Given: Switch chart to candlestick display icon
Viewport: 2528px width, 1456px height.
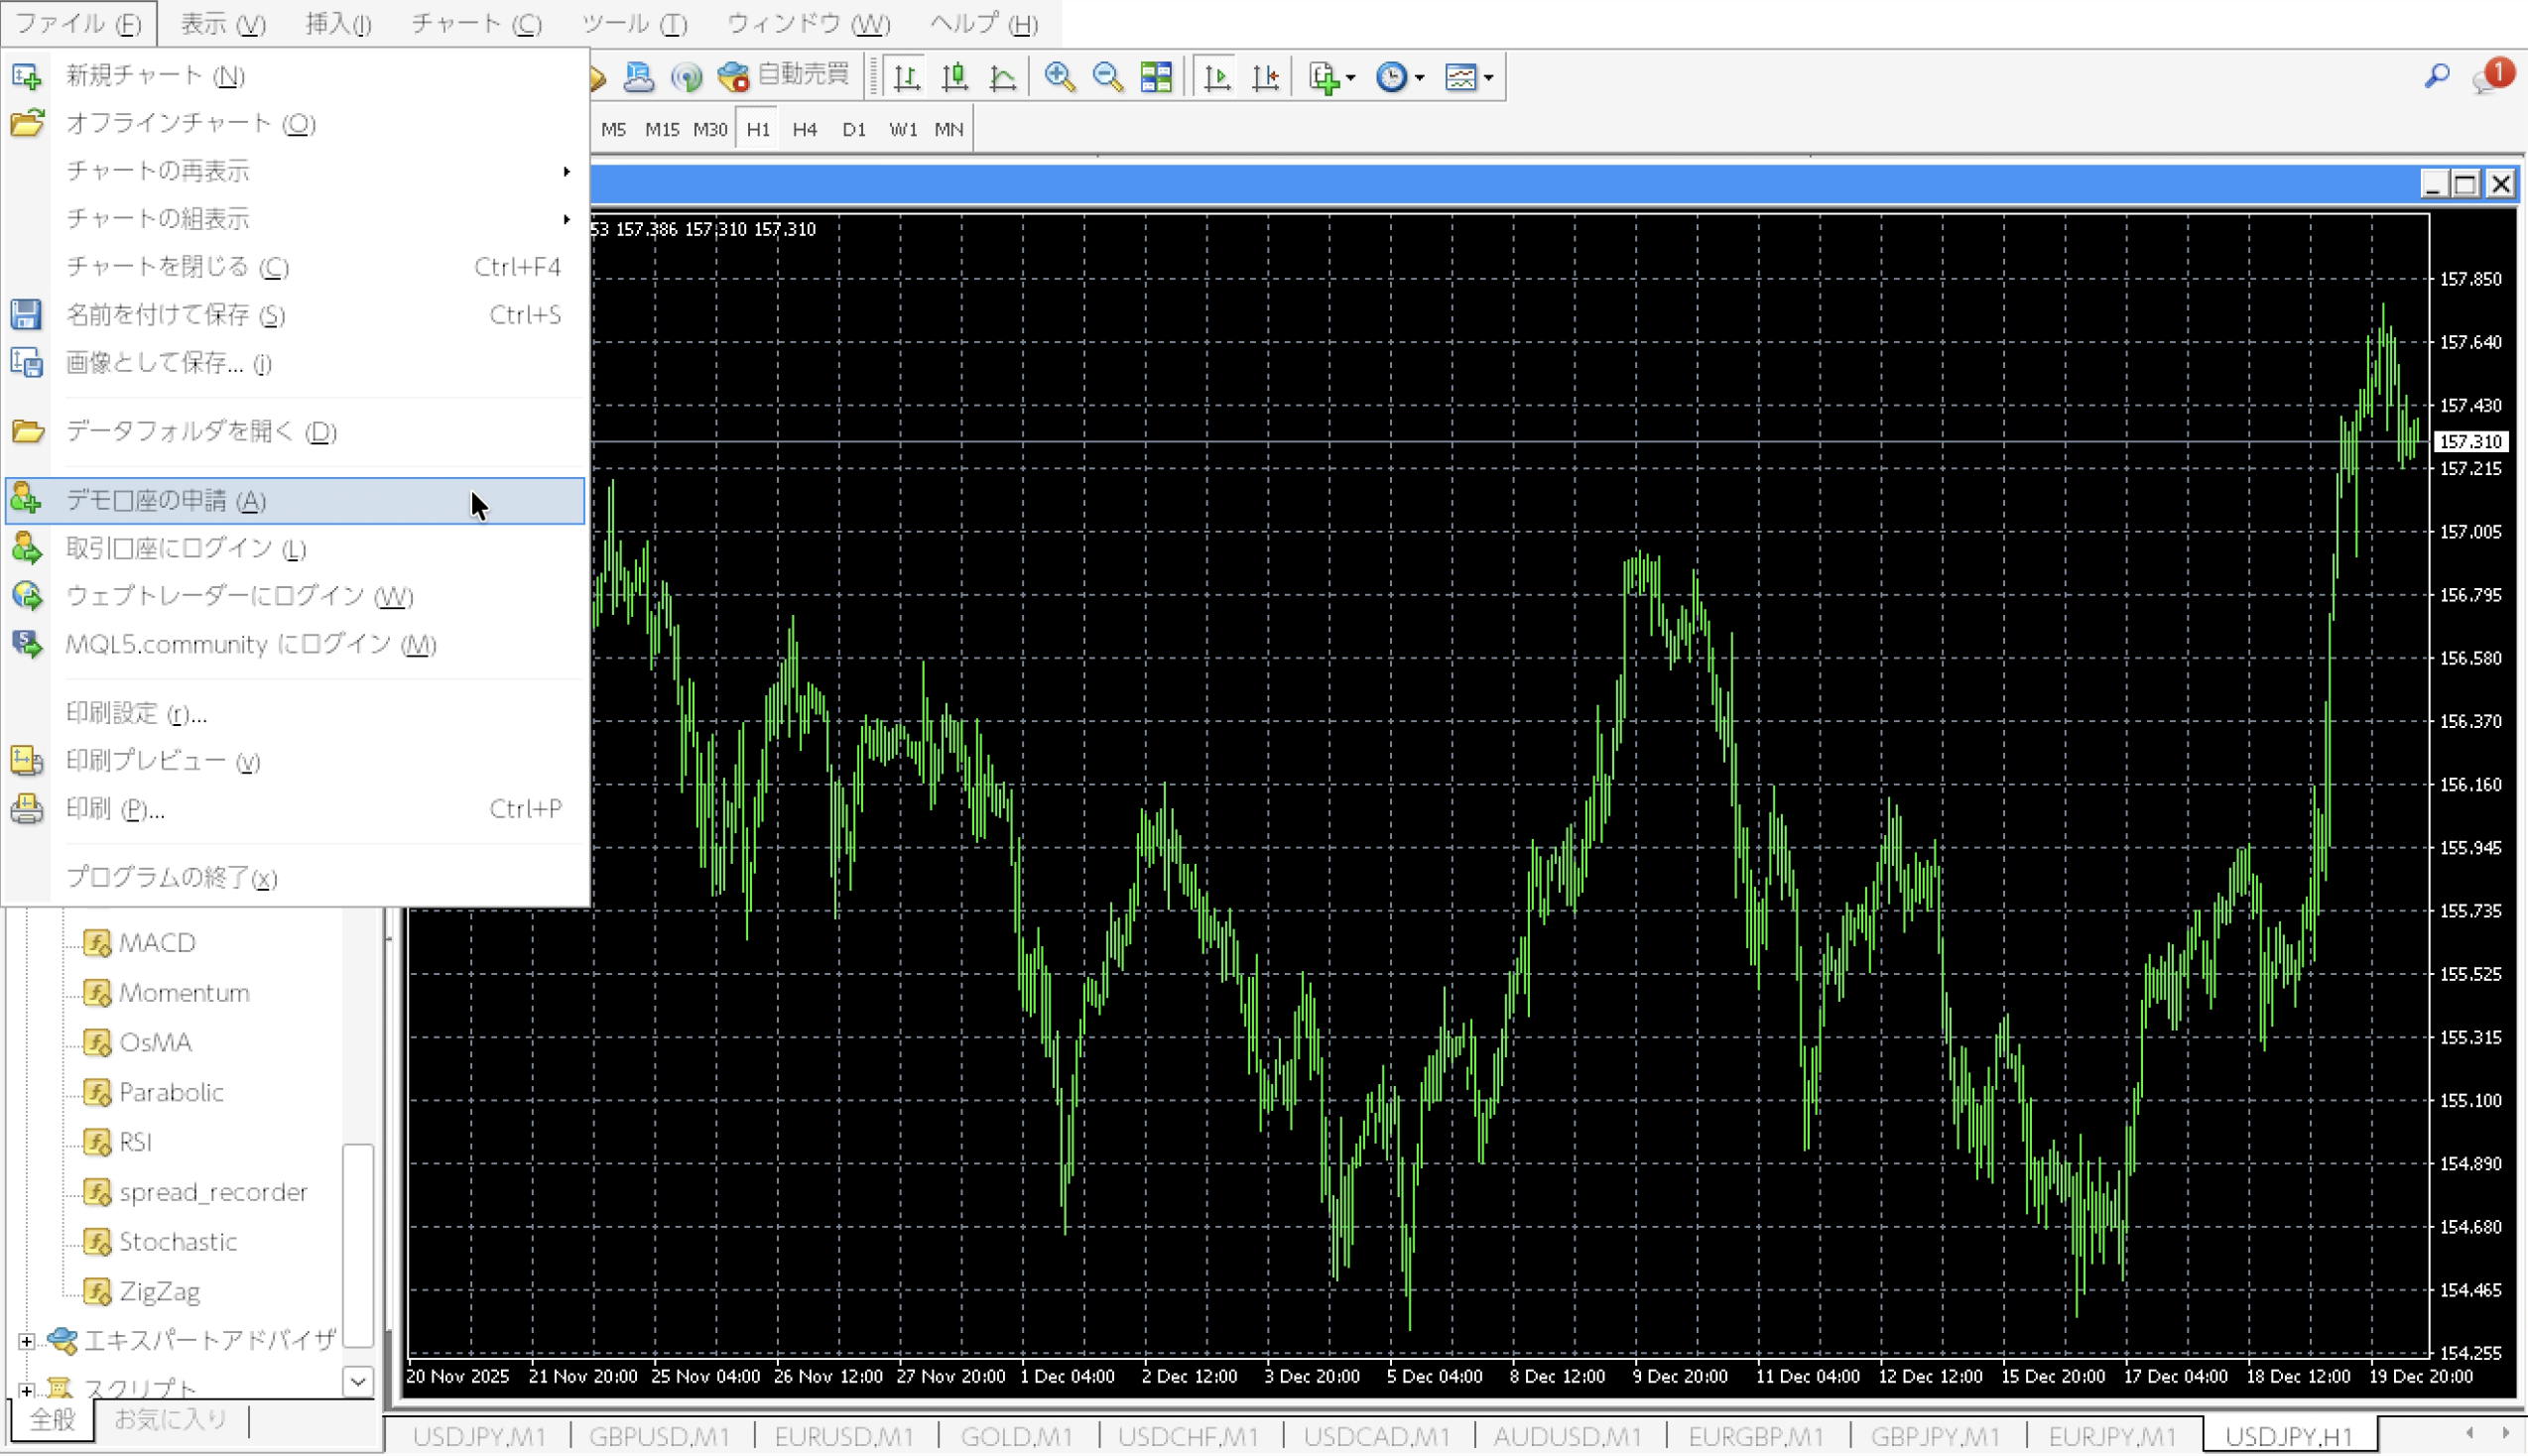Looking at the screenshot, I should tap(954, 77).
